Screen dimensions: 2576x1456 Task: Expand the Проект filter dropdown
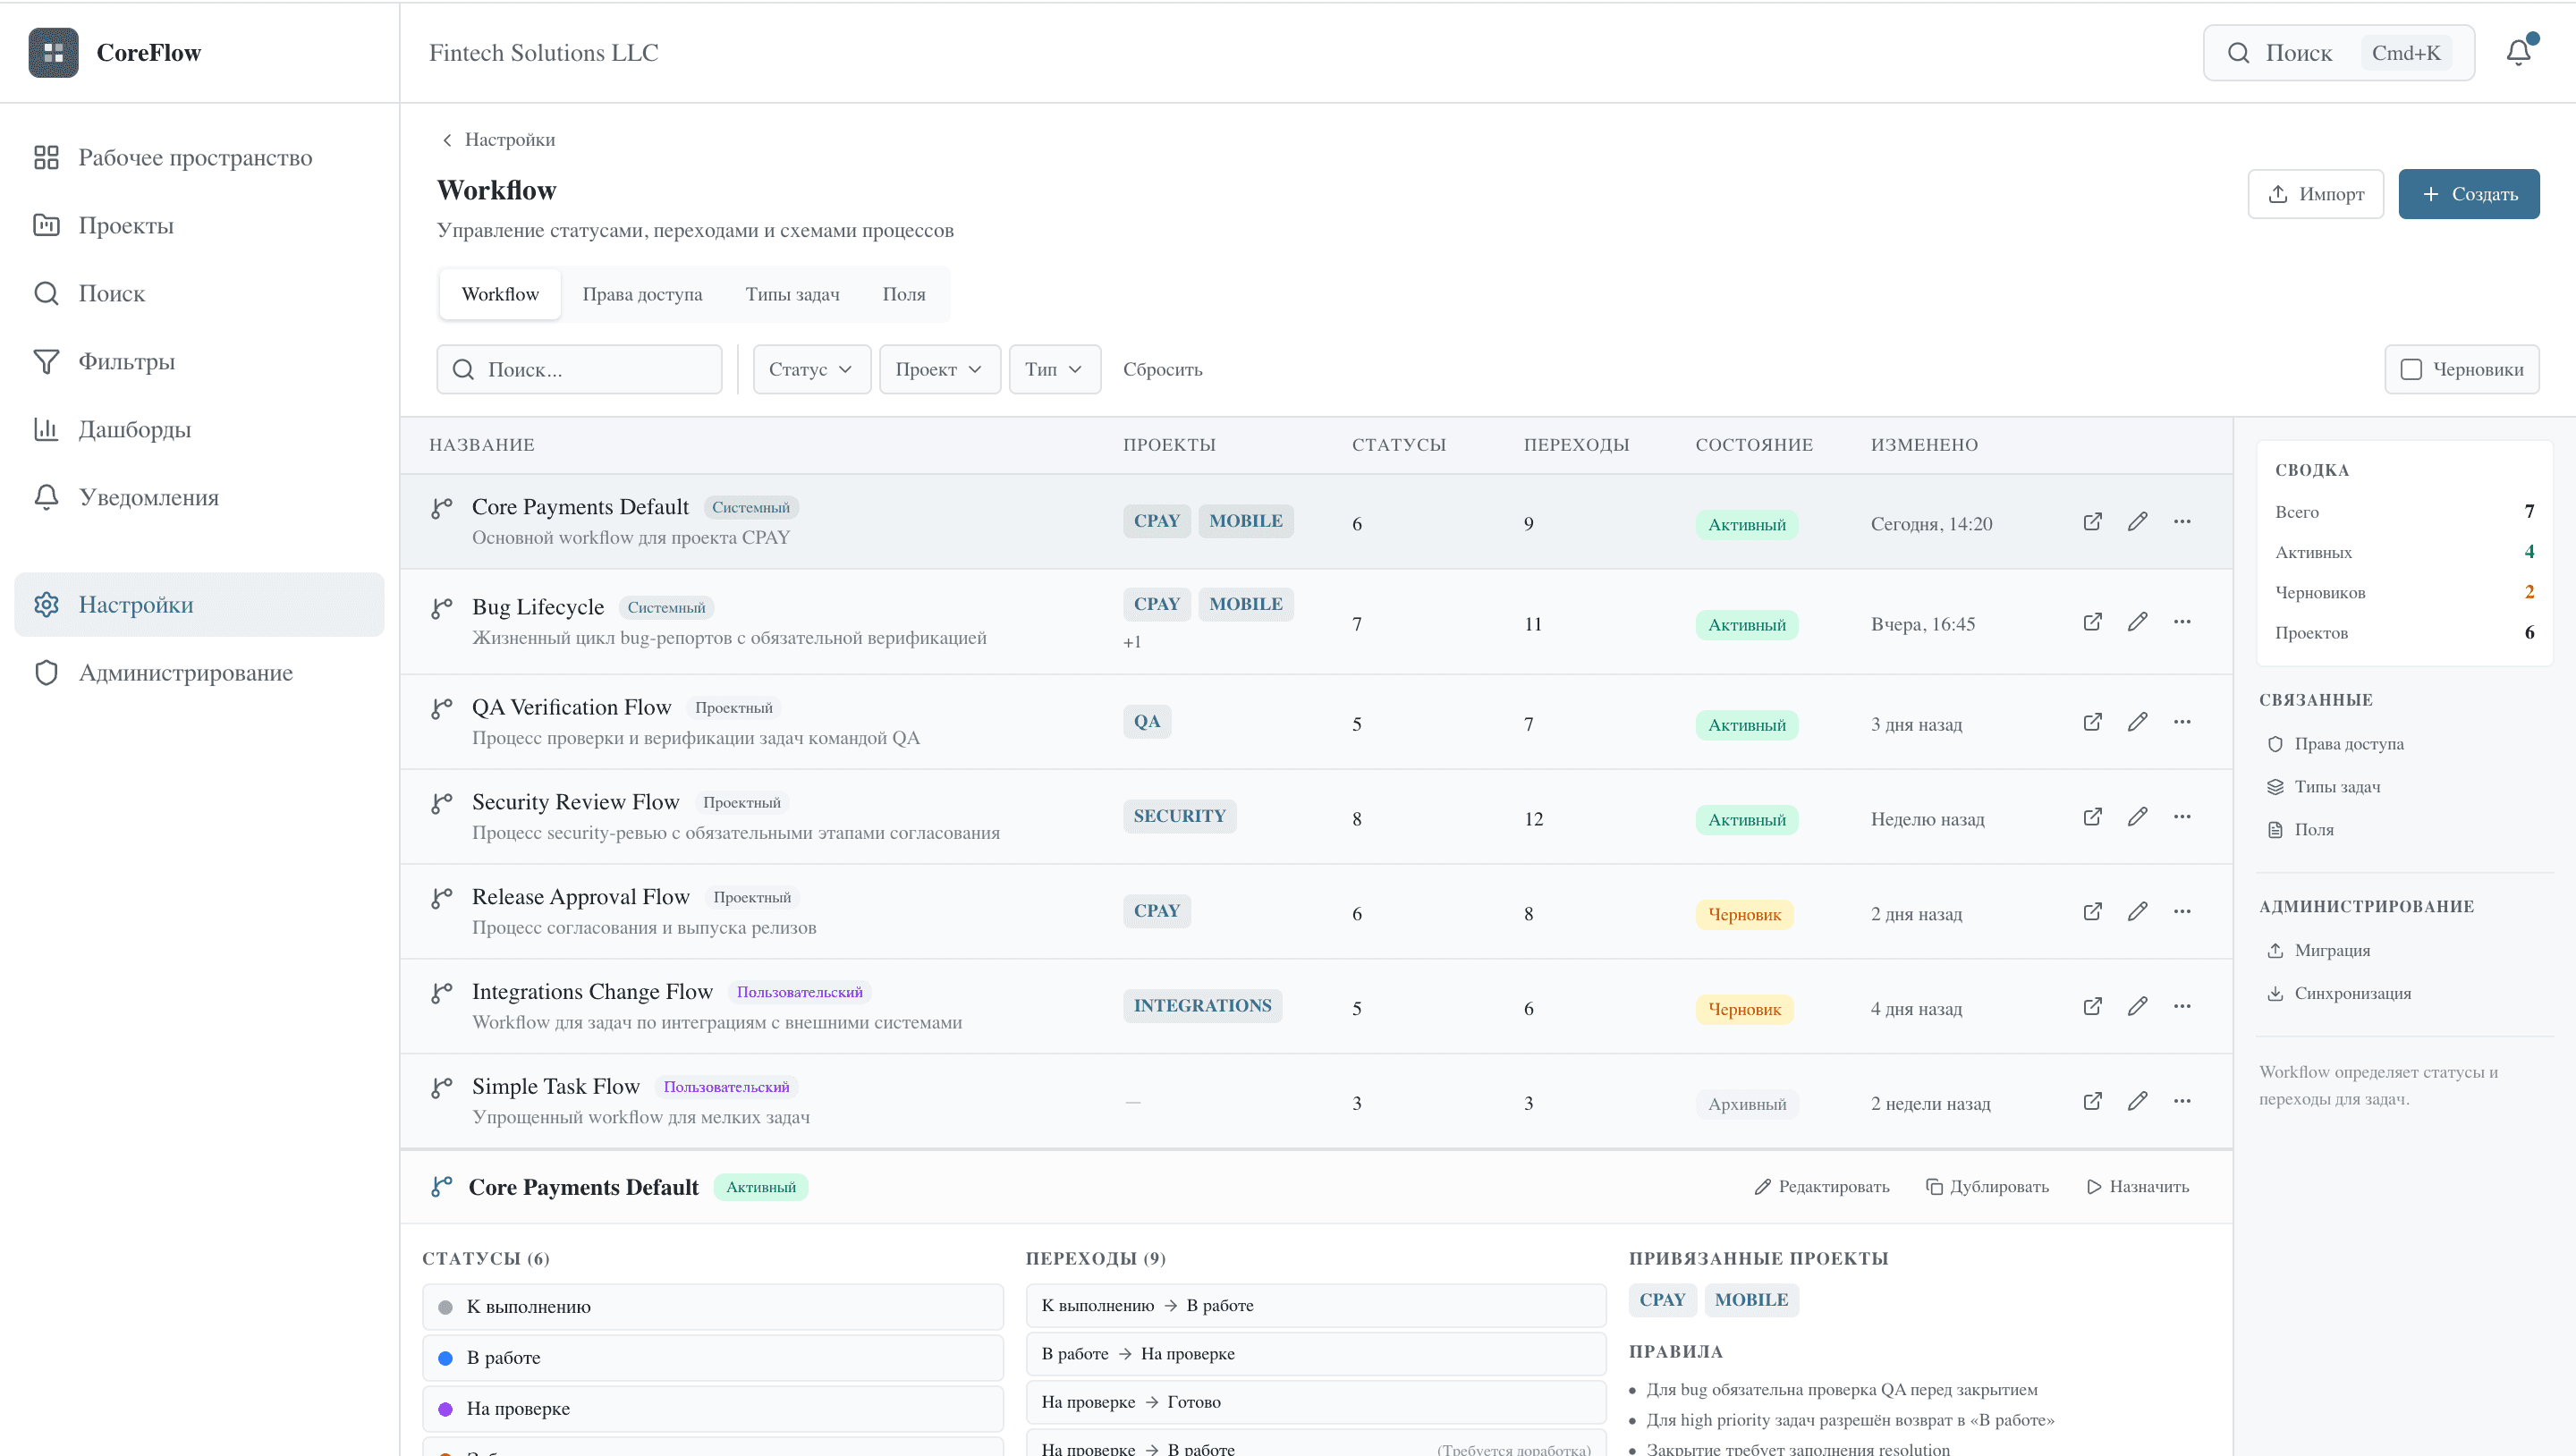tap(938, 369)
